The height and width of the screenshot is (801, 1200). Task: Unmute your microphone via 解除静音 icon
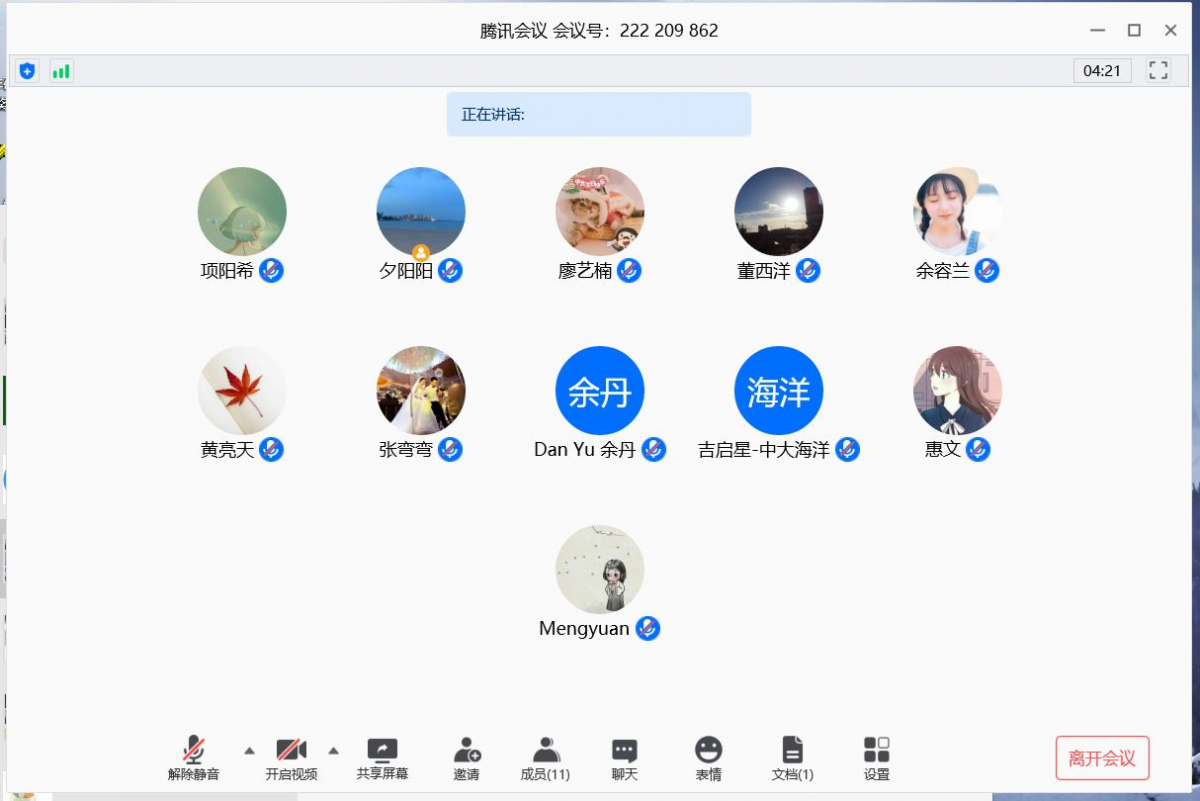(193, 750)
